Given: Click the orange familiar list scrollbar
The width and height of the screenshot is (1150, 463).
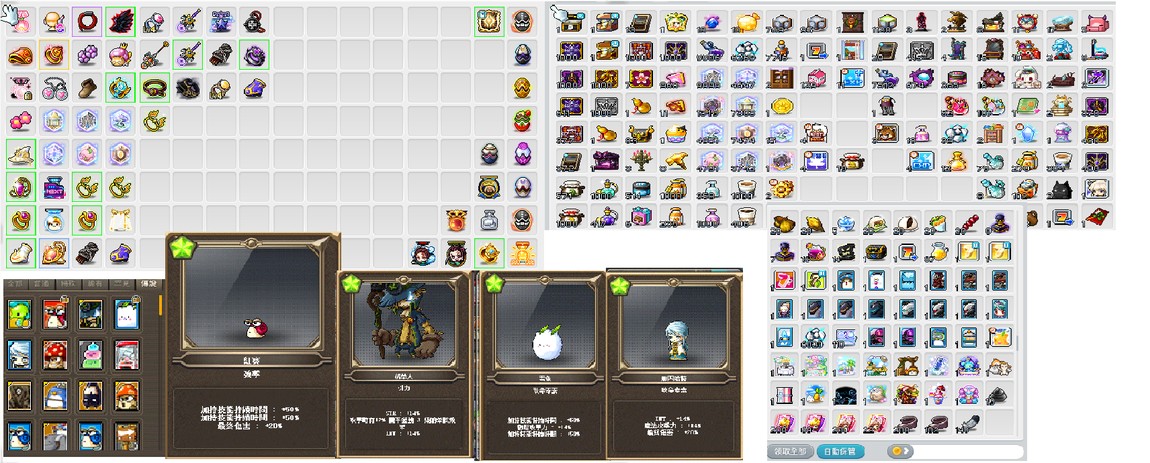Looking at the screenshot, I should pos(161,305).
